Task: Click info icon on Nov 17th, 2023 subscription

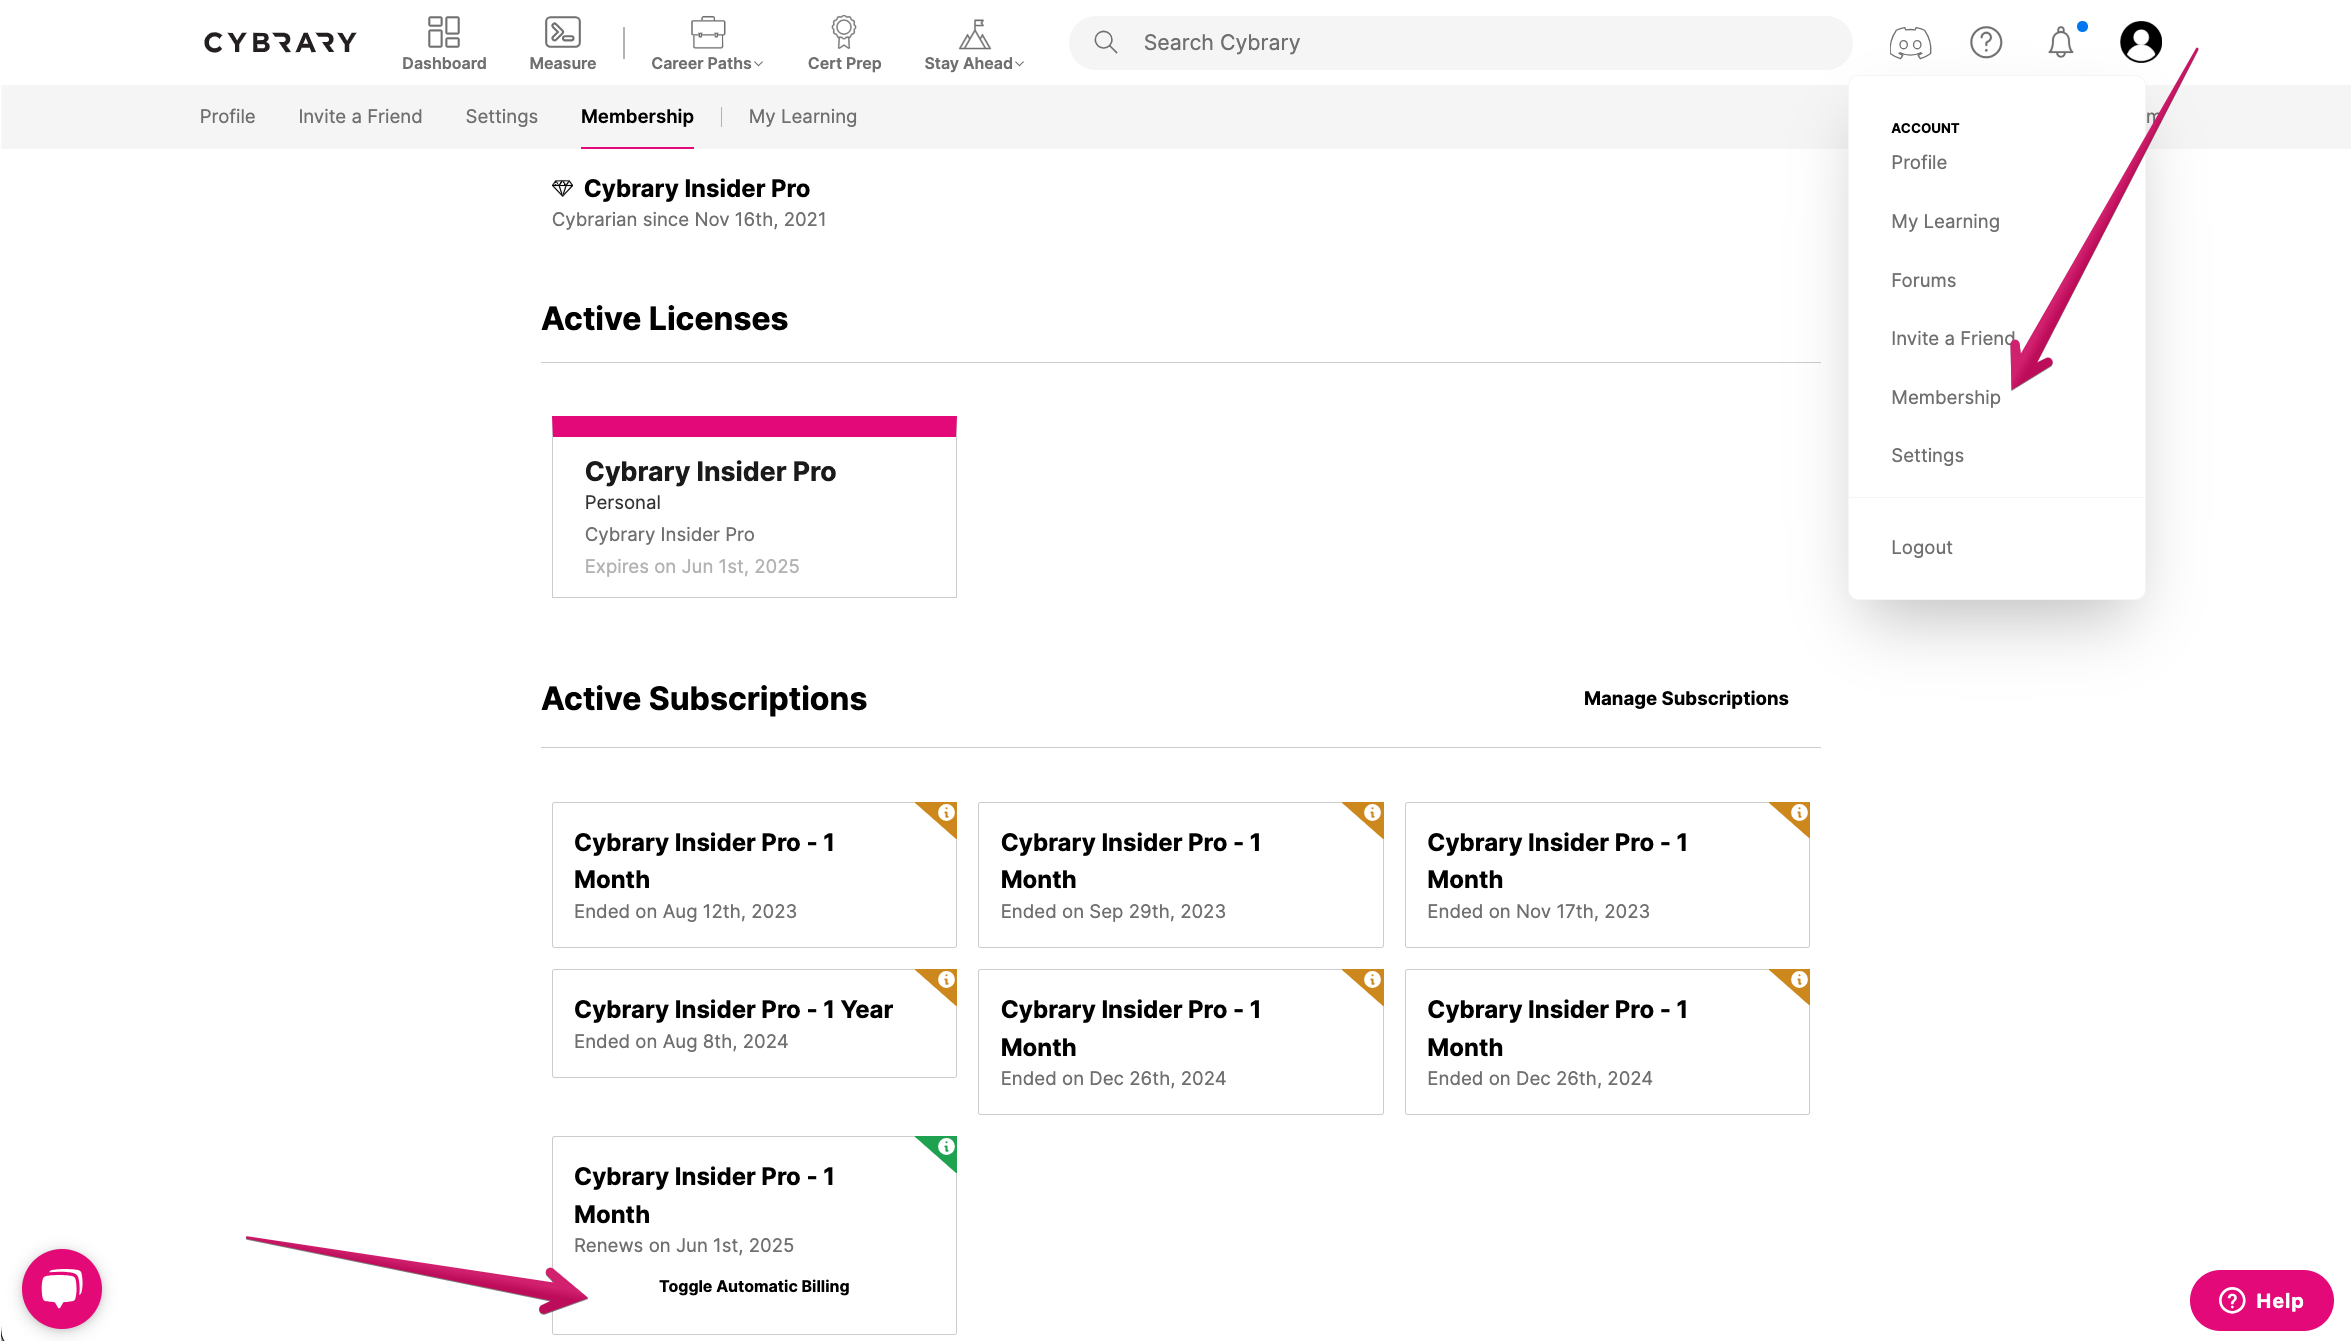Action: pyautogui.click(x=1798, y=813)
